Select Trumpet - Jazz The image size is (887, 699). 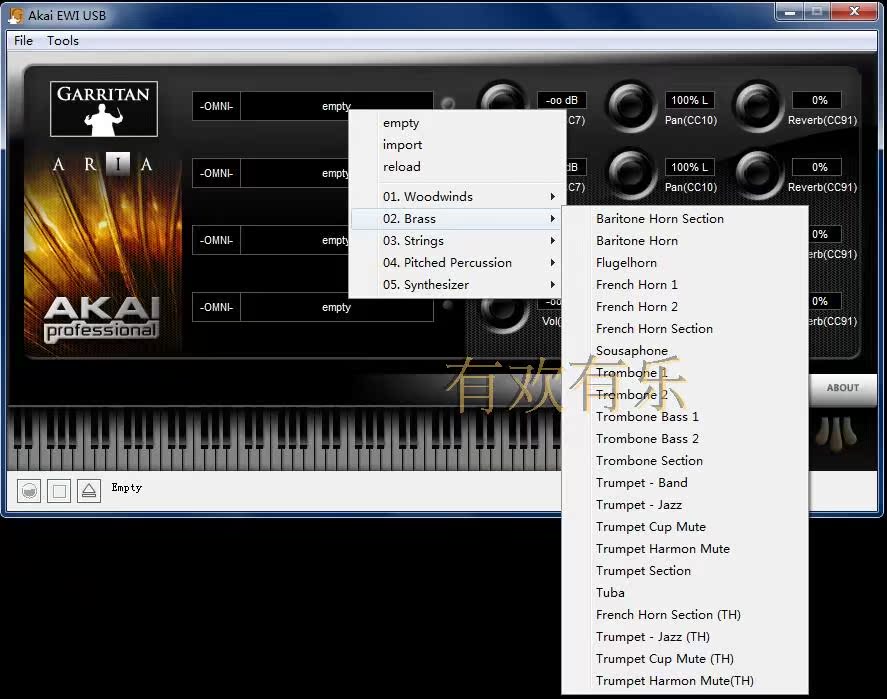(x=685, y=505)
